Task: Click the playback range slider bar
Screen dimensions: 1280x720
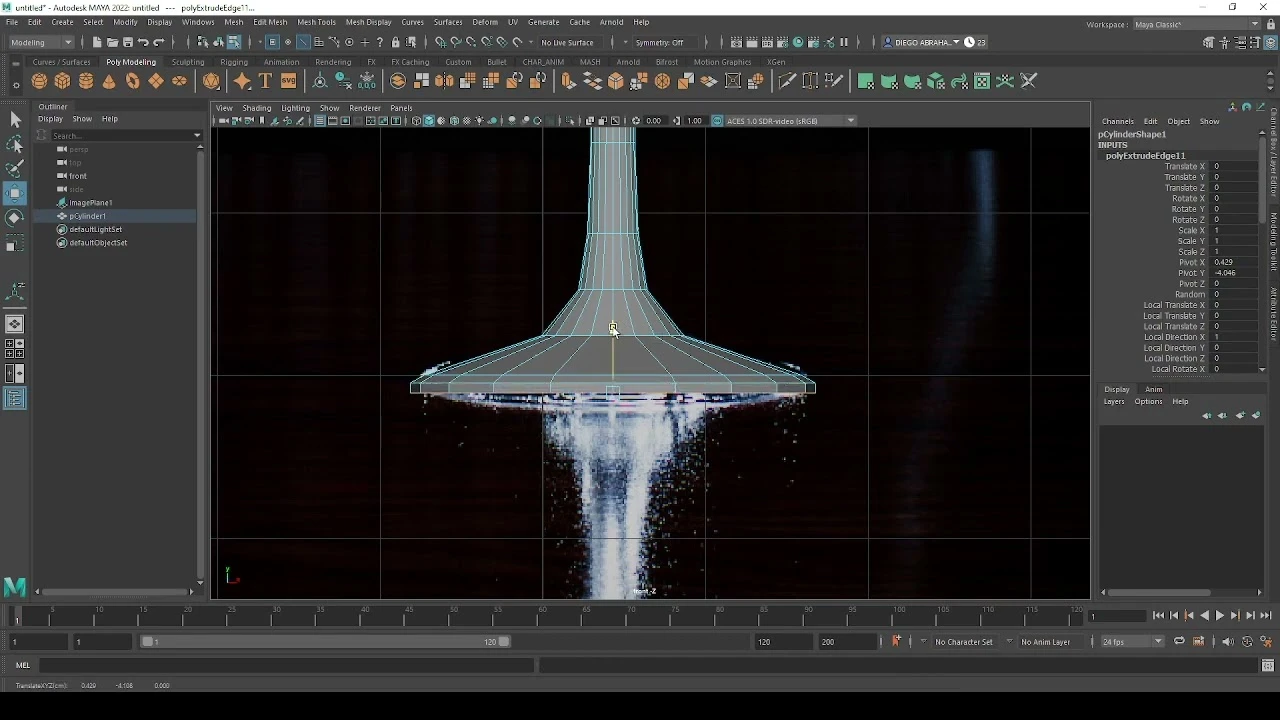Action: click(x=325, y=641)
